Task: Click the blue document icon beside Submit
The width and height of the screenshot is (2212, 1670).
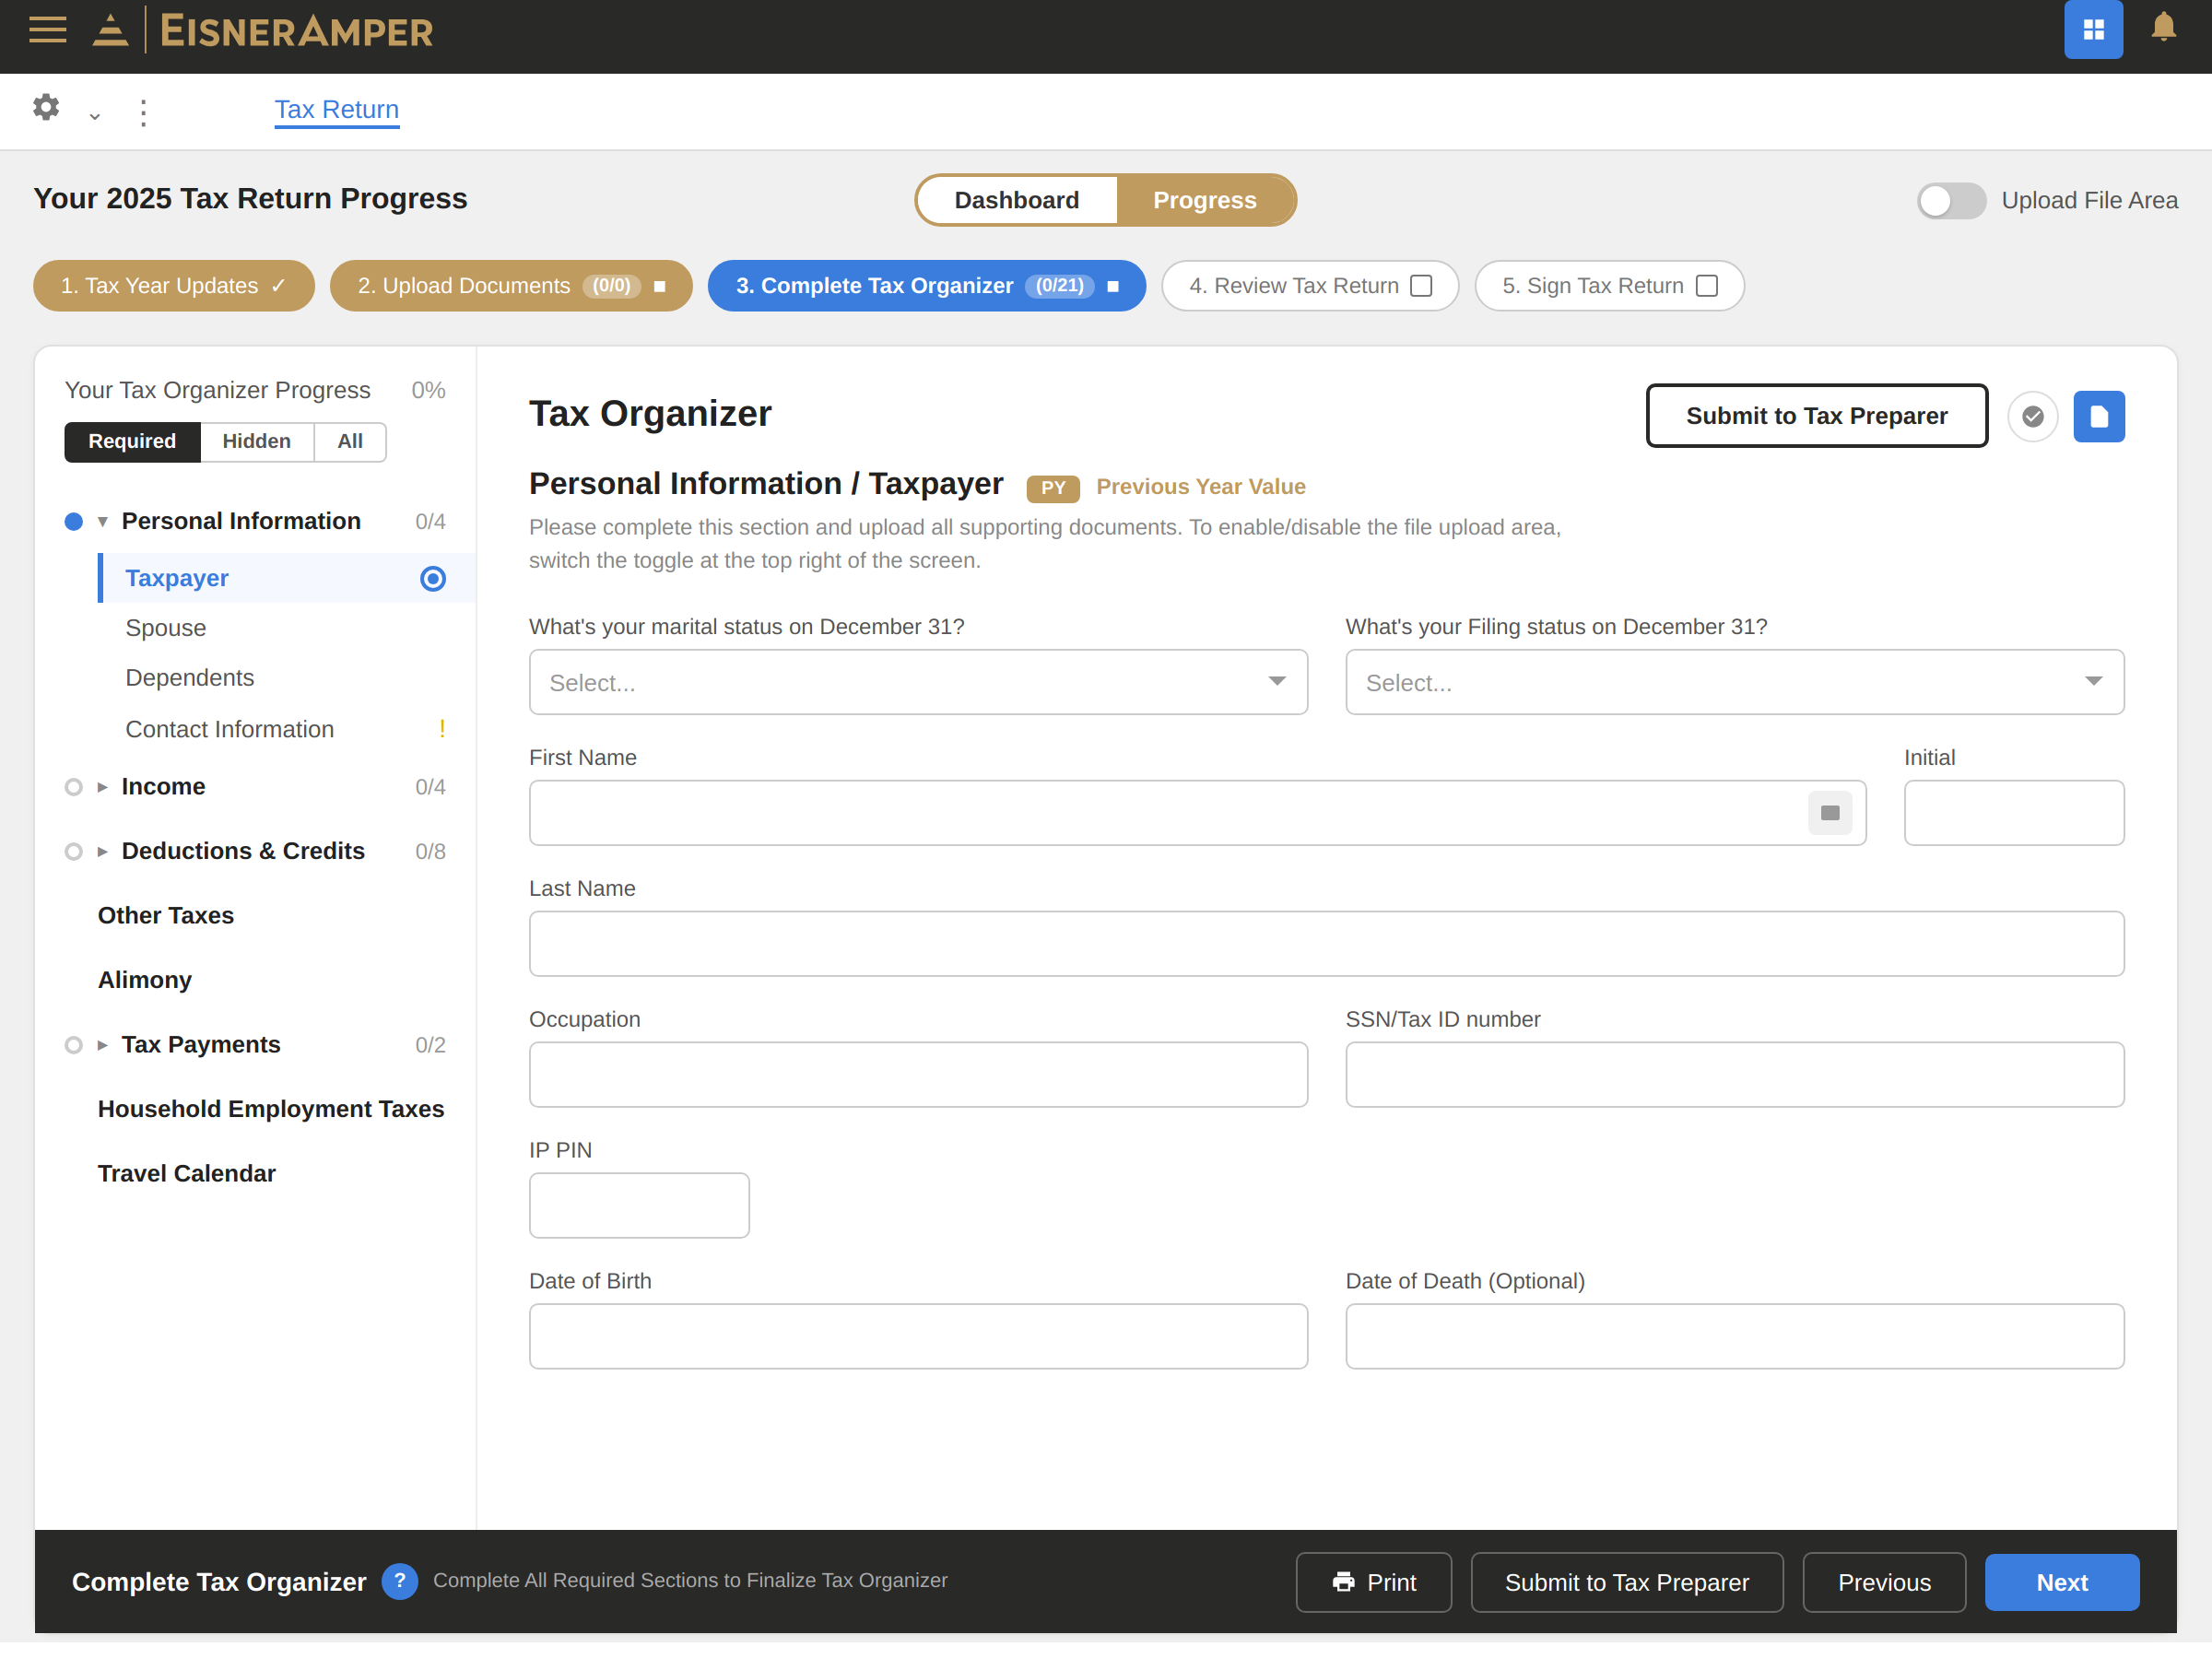Action: (2098, 416)
